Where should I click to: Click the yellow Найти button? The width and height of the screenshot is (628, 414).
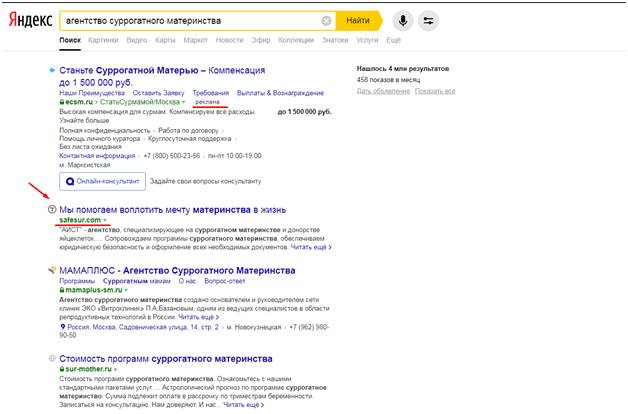359,20
